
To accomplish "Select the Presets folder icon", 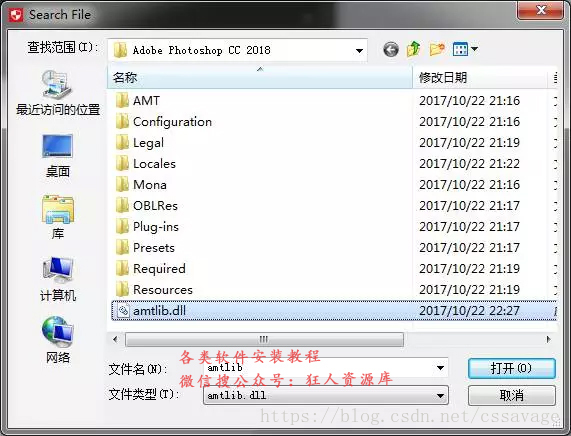I will pos(122,247).
